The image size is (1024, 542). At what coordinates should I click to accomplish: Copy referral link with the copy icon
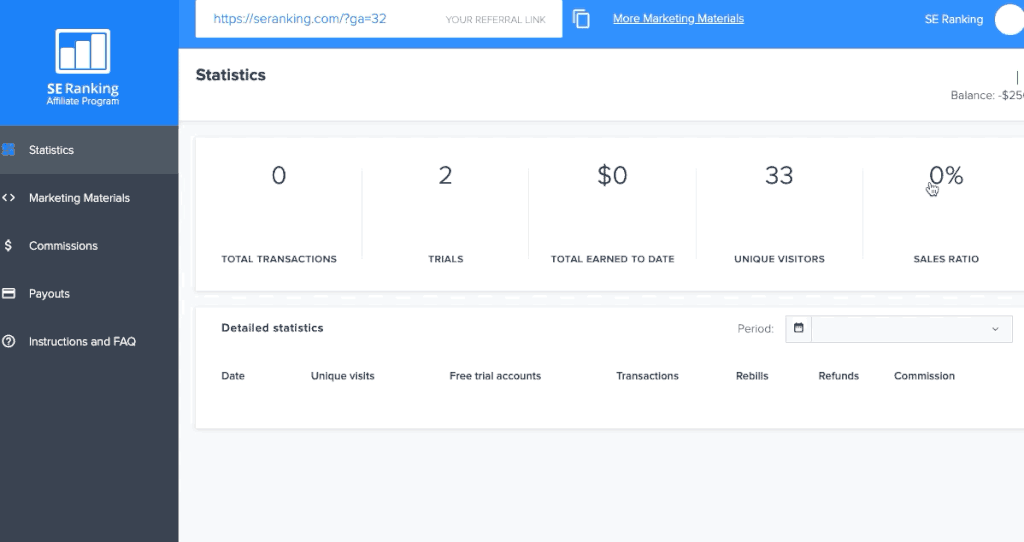581,19
